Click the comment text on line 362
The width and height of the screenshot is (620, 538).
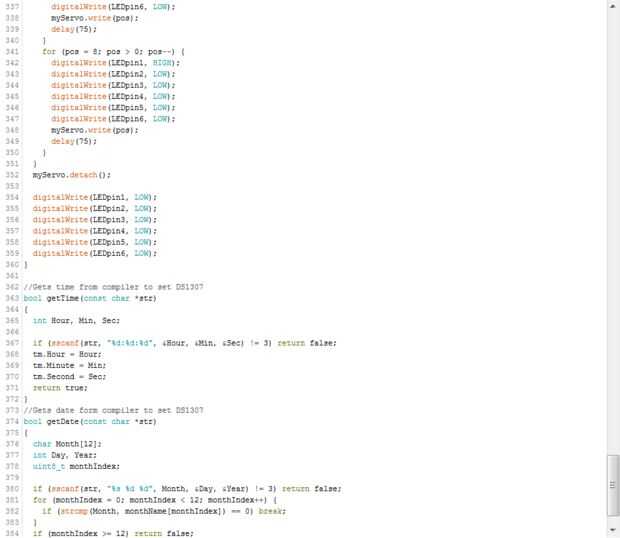[x=113, y=287]
